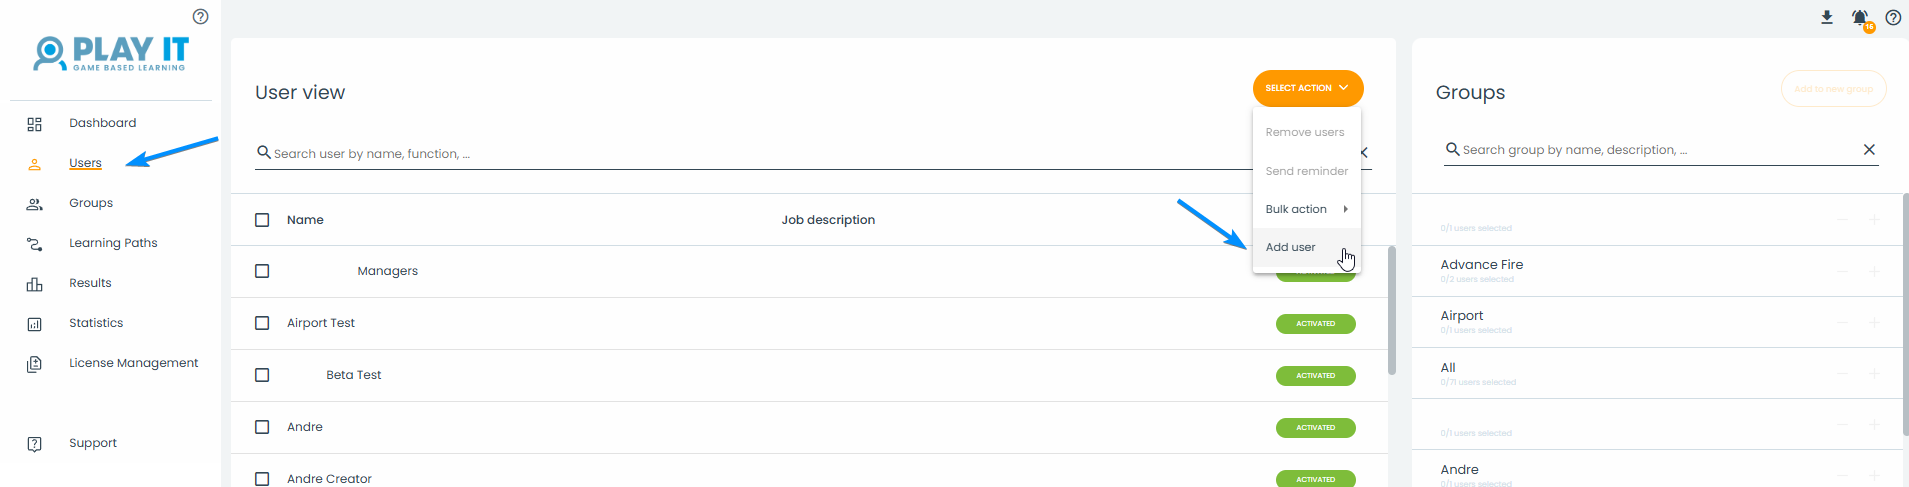Select the Beta Test user checkbox
1909x487 pixels.
click(262, 375)
